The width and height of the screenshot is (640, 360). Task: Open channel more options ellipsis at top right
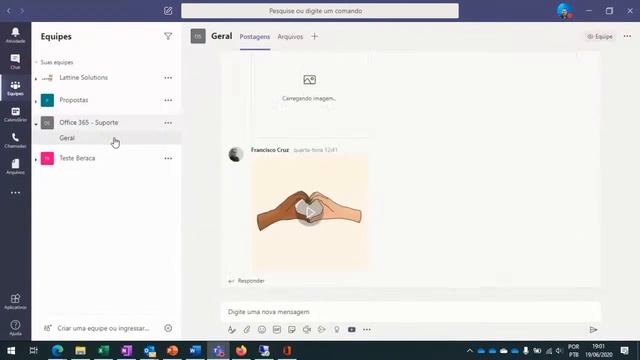[x=627, y=36]
